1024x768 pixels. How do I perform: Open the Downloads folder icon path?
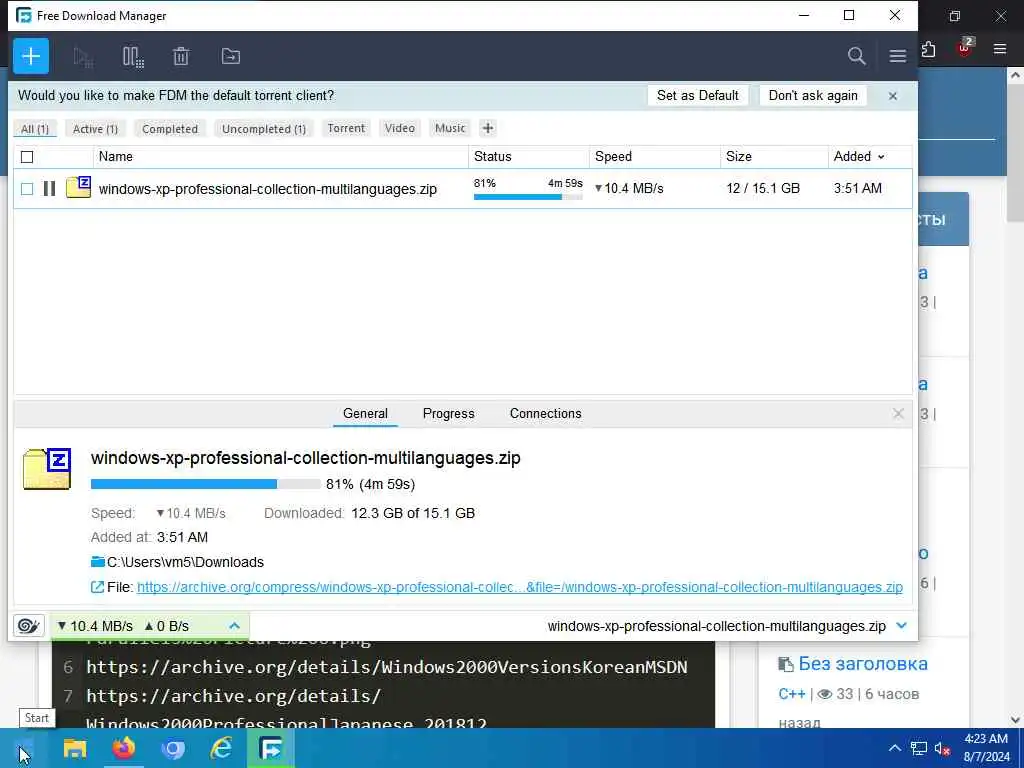click(97, 562)
